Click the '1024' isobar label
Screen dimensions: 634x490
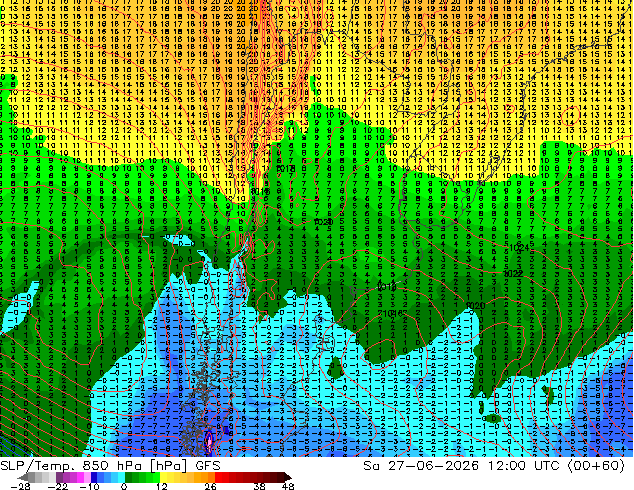[x=519, y=248]
